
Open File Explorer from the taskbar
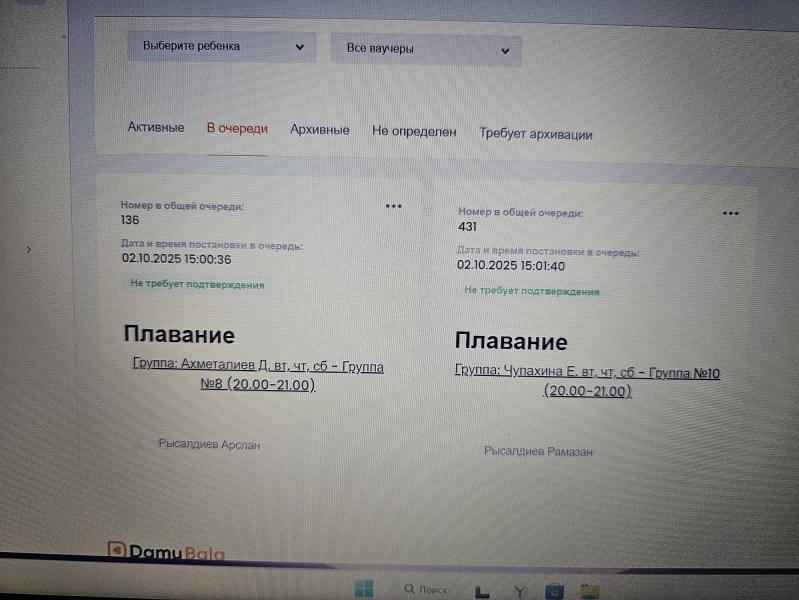point(589,590)
